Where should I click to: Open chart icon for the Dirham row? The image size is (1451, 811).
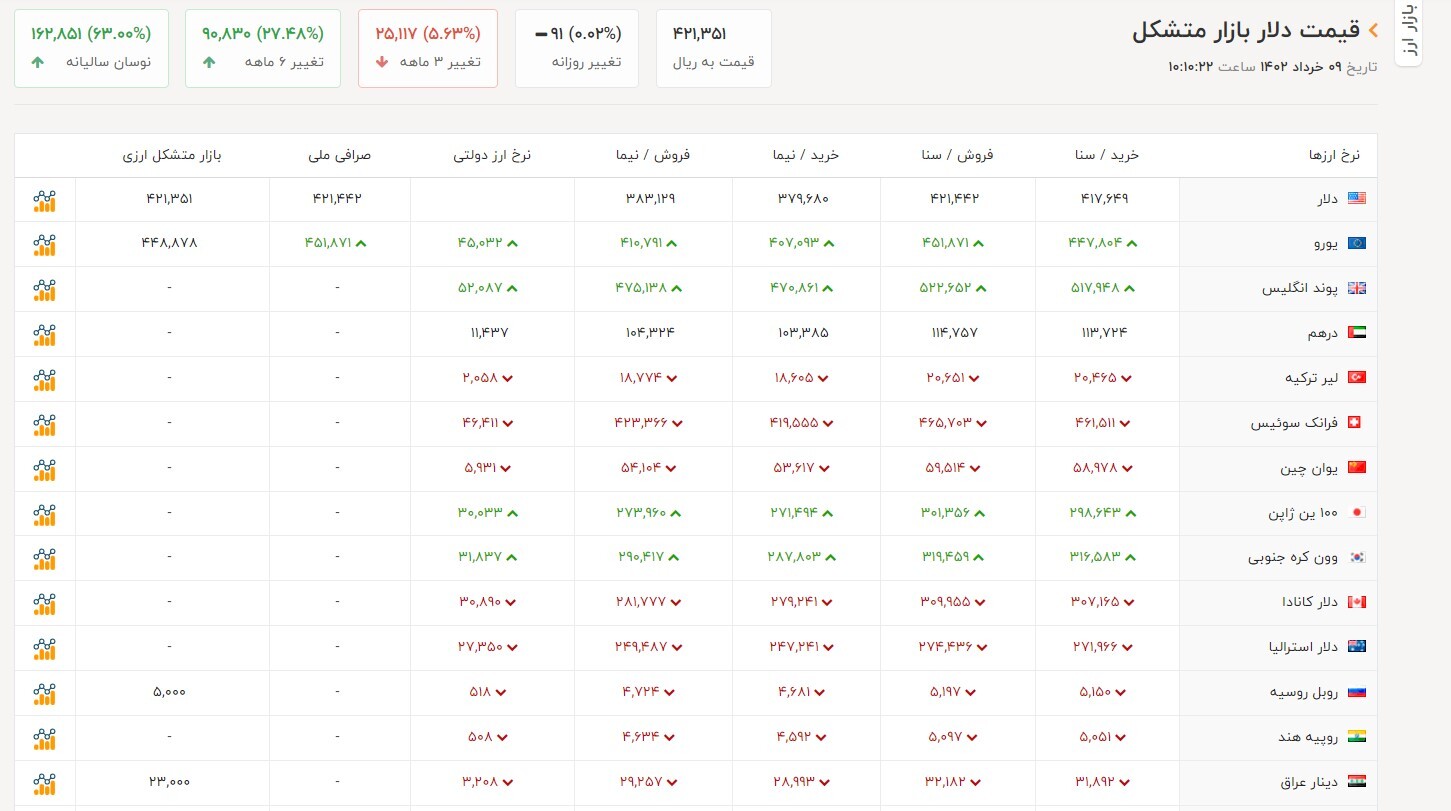(x=44, y=334)
